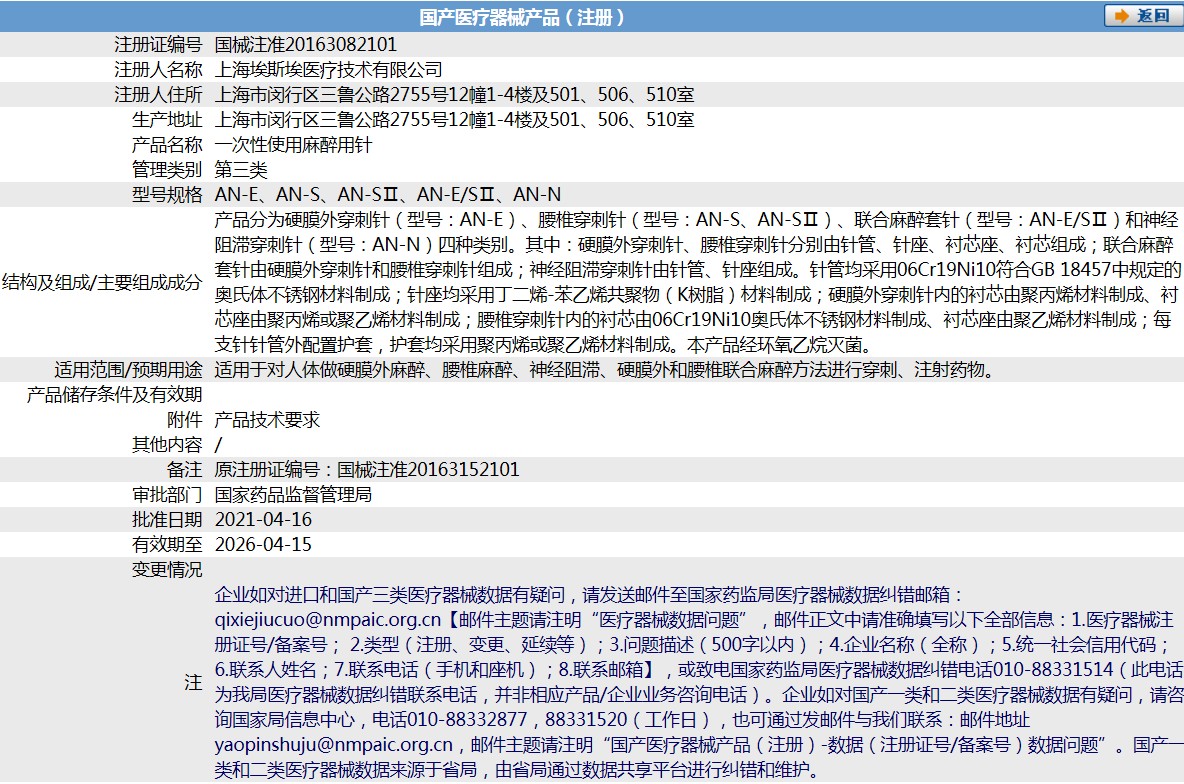Click the 生产地址 address value
This screenshot has width=1184, height=784.
[455, 119]
